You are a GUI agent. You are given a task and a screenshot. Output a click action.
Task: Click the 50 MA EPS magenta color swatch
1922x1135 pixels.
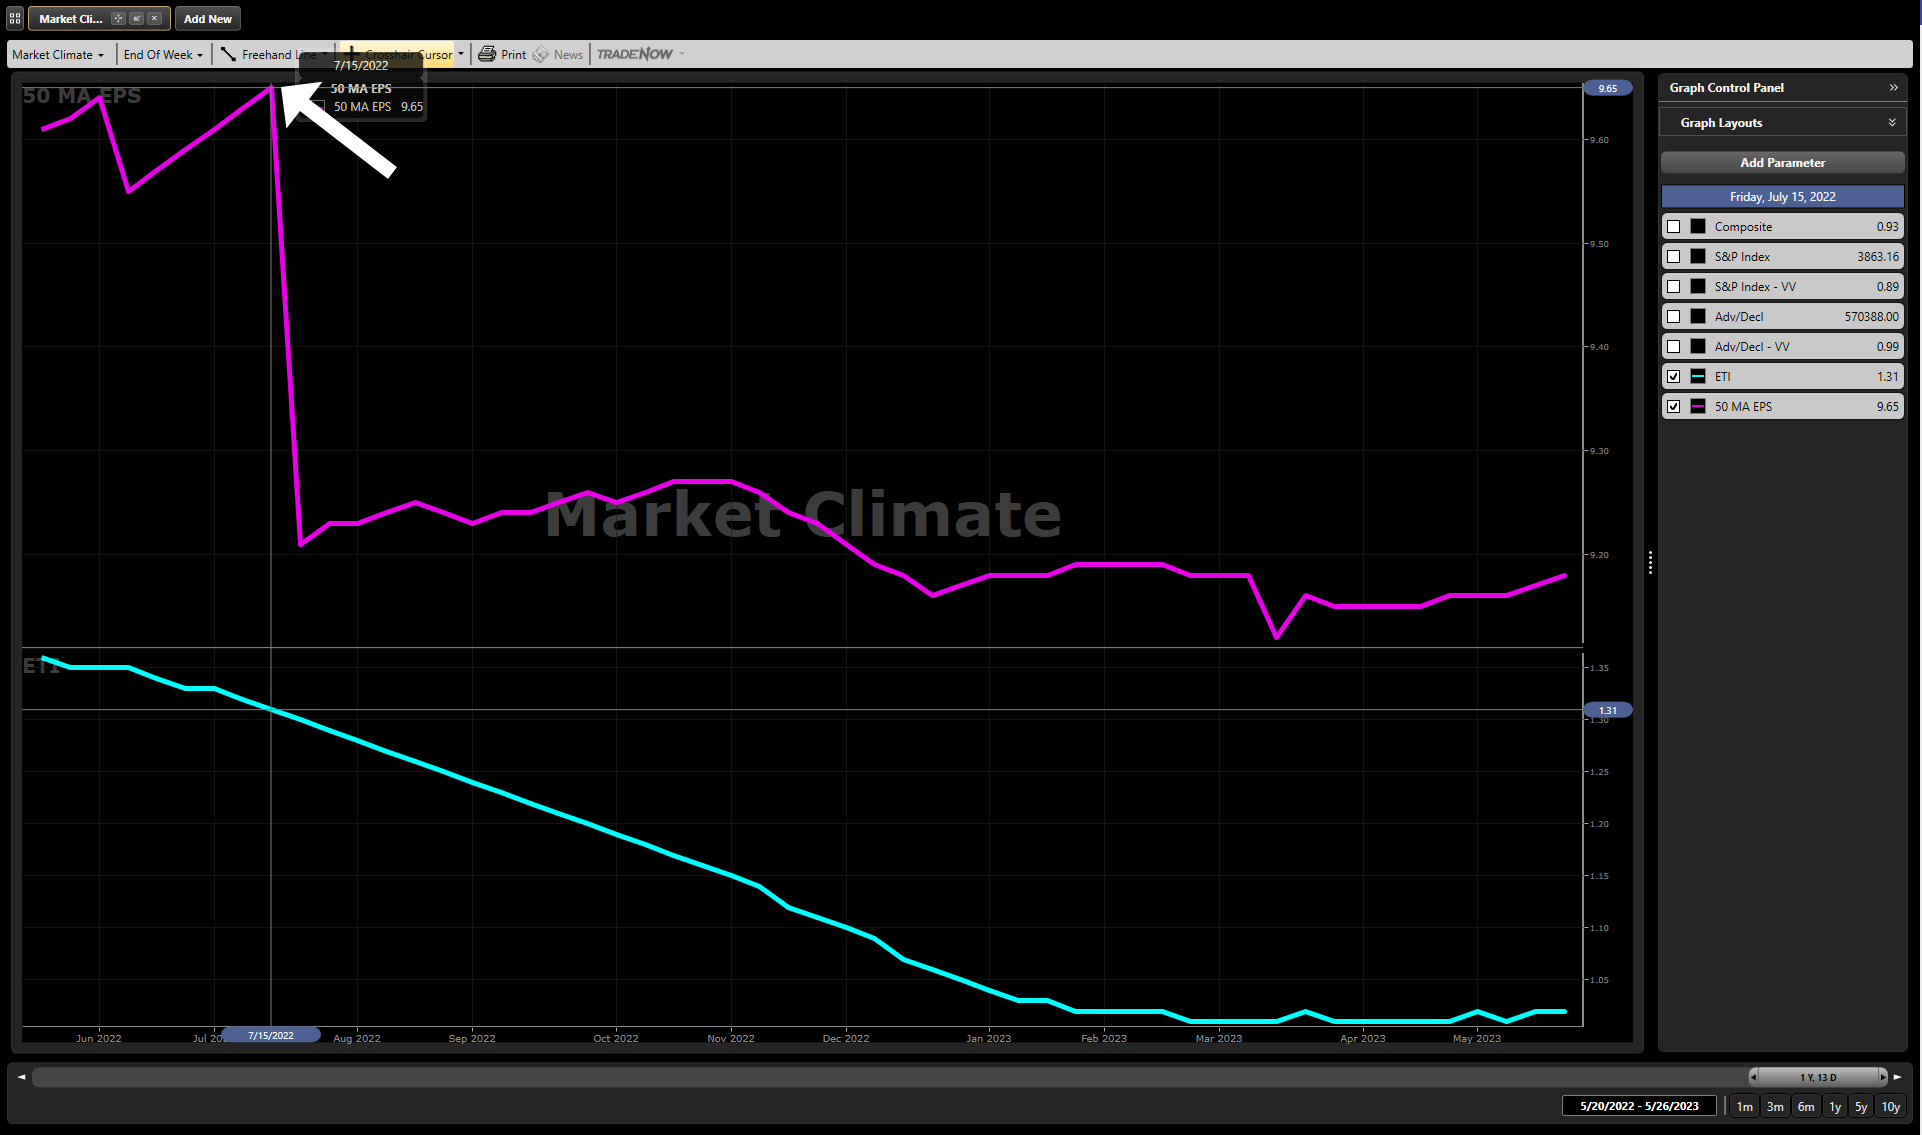point(1697,407)
